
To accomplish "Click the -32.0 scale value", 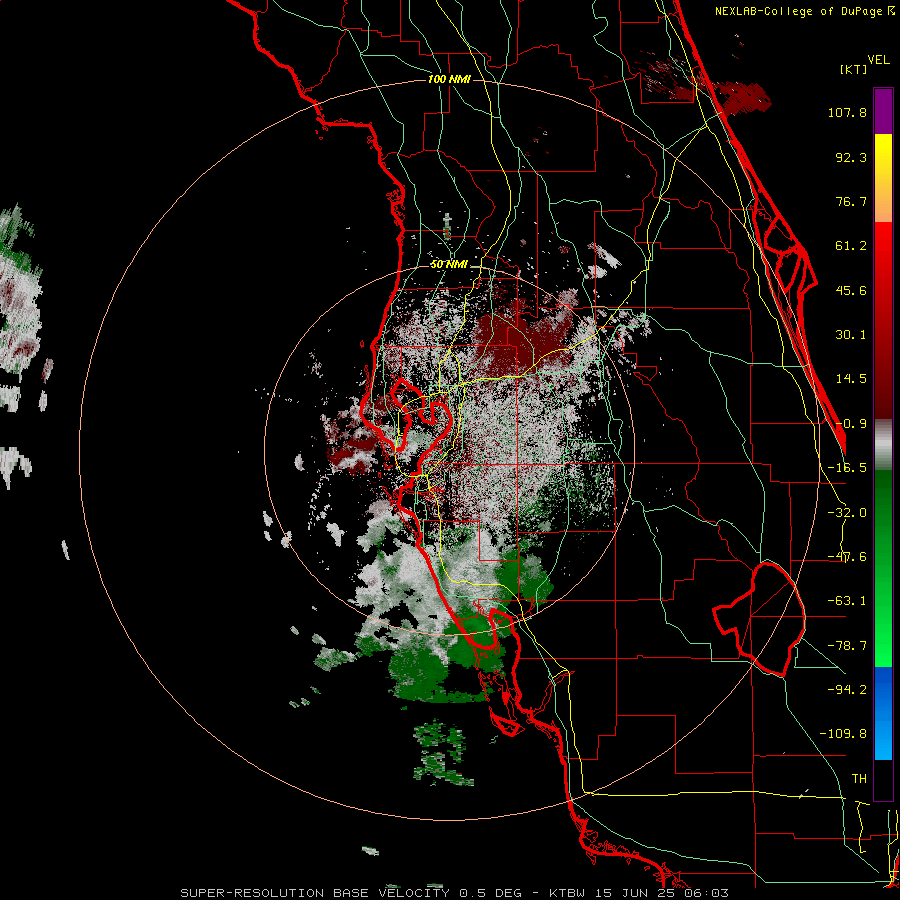I will pyautogui.click(x=847, y=513).
